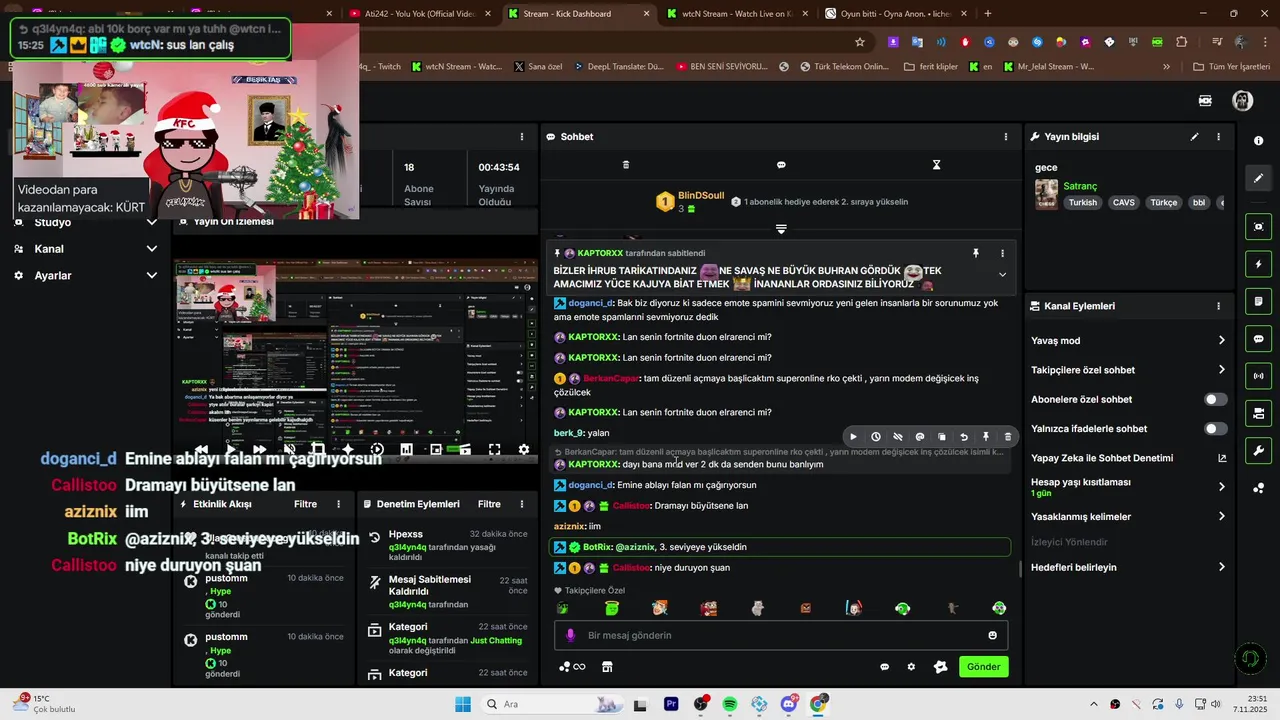Click the wrench icon in the right sidebar
Viewport: 1280px width, 720px height.
tap(1259, 451)
